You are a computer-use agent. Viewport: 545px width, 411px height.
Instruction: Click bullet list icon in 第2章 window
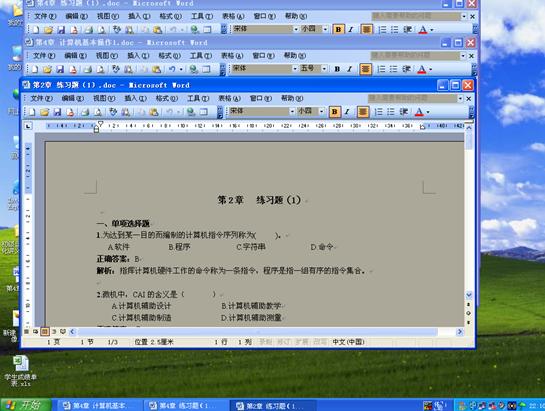[x=390, y=112]
